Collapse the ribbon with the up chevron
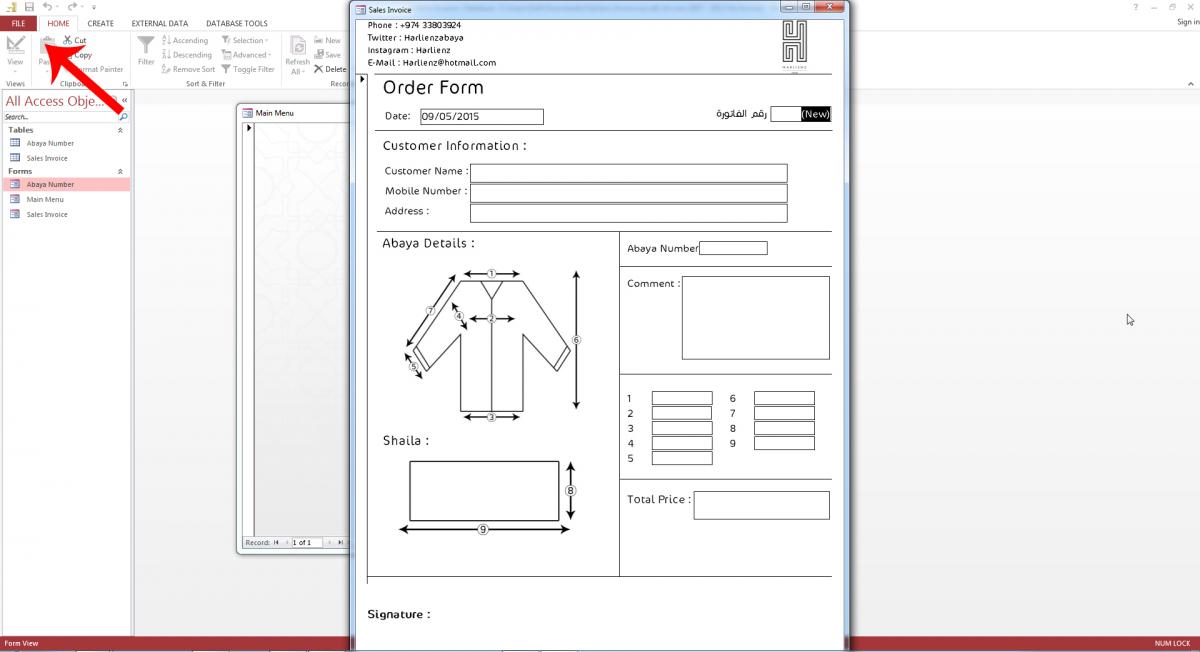Image resolution: width=1200 pixels, height=652 pixels. pos(1191,84)
